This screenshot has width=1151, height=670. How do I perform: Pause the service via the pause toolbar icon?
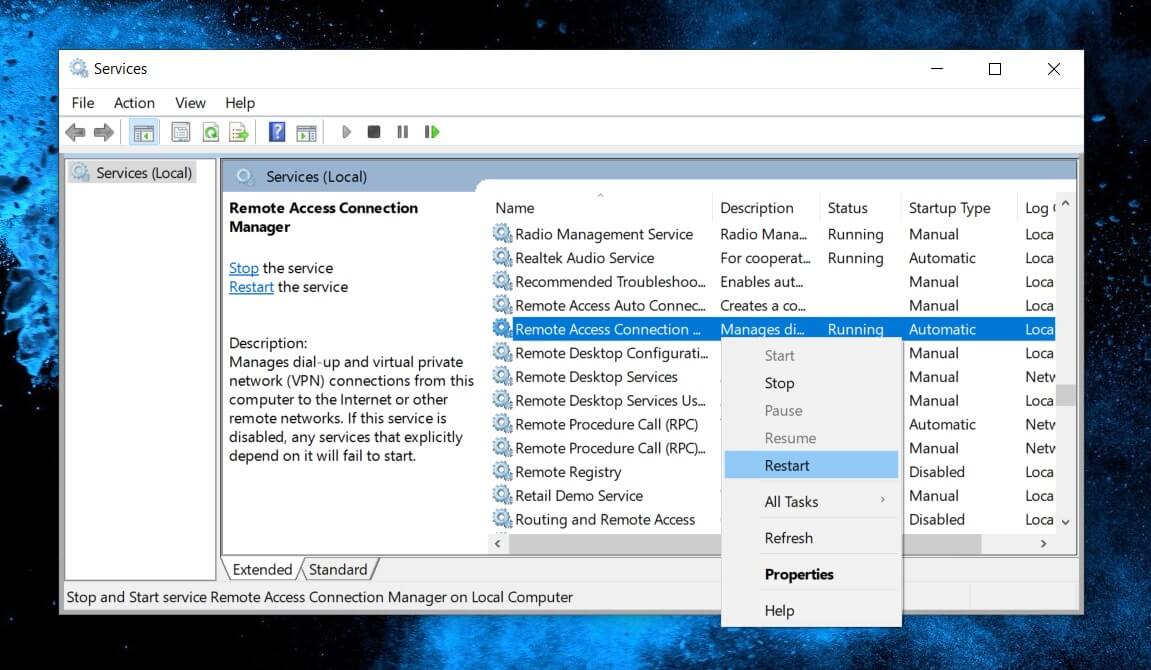(x=402, y=131)
